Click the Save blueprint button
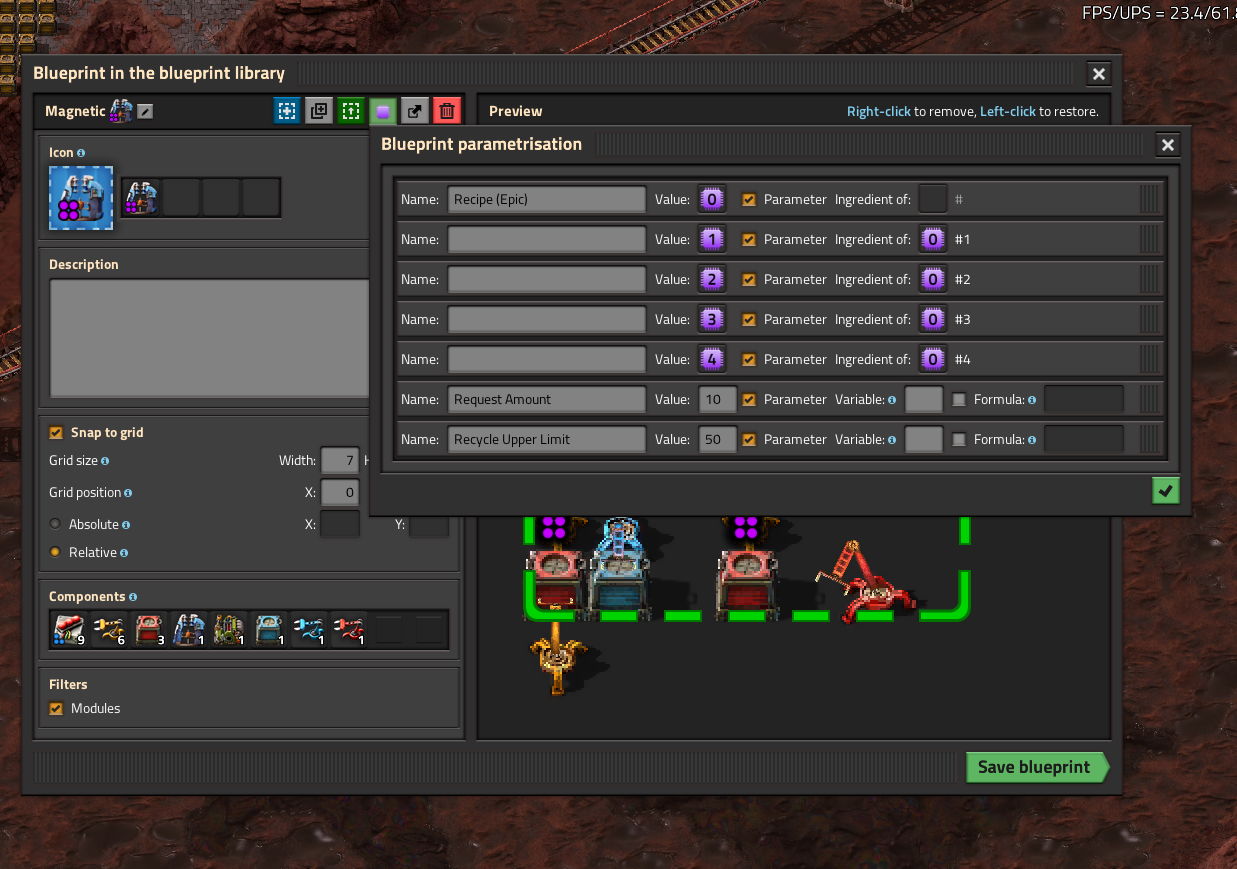The width and height of the screenshot is (1237, 869). 1037,767
